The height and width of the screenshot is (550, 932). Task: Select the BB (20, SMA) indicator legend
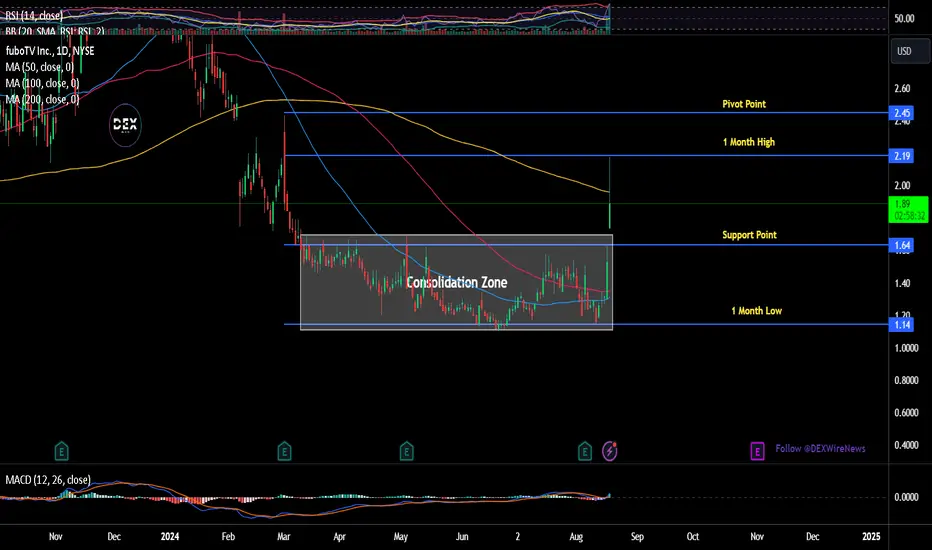(55, 31)
